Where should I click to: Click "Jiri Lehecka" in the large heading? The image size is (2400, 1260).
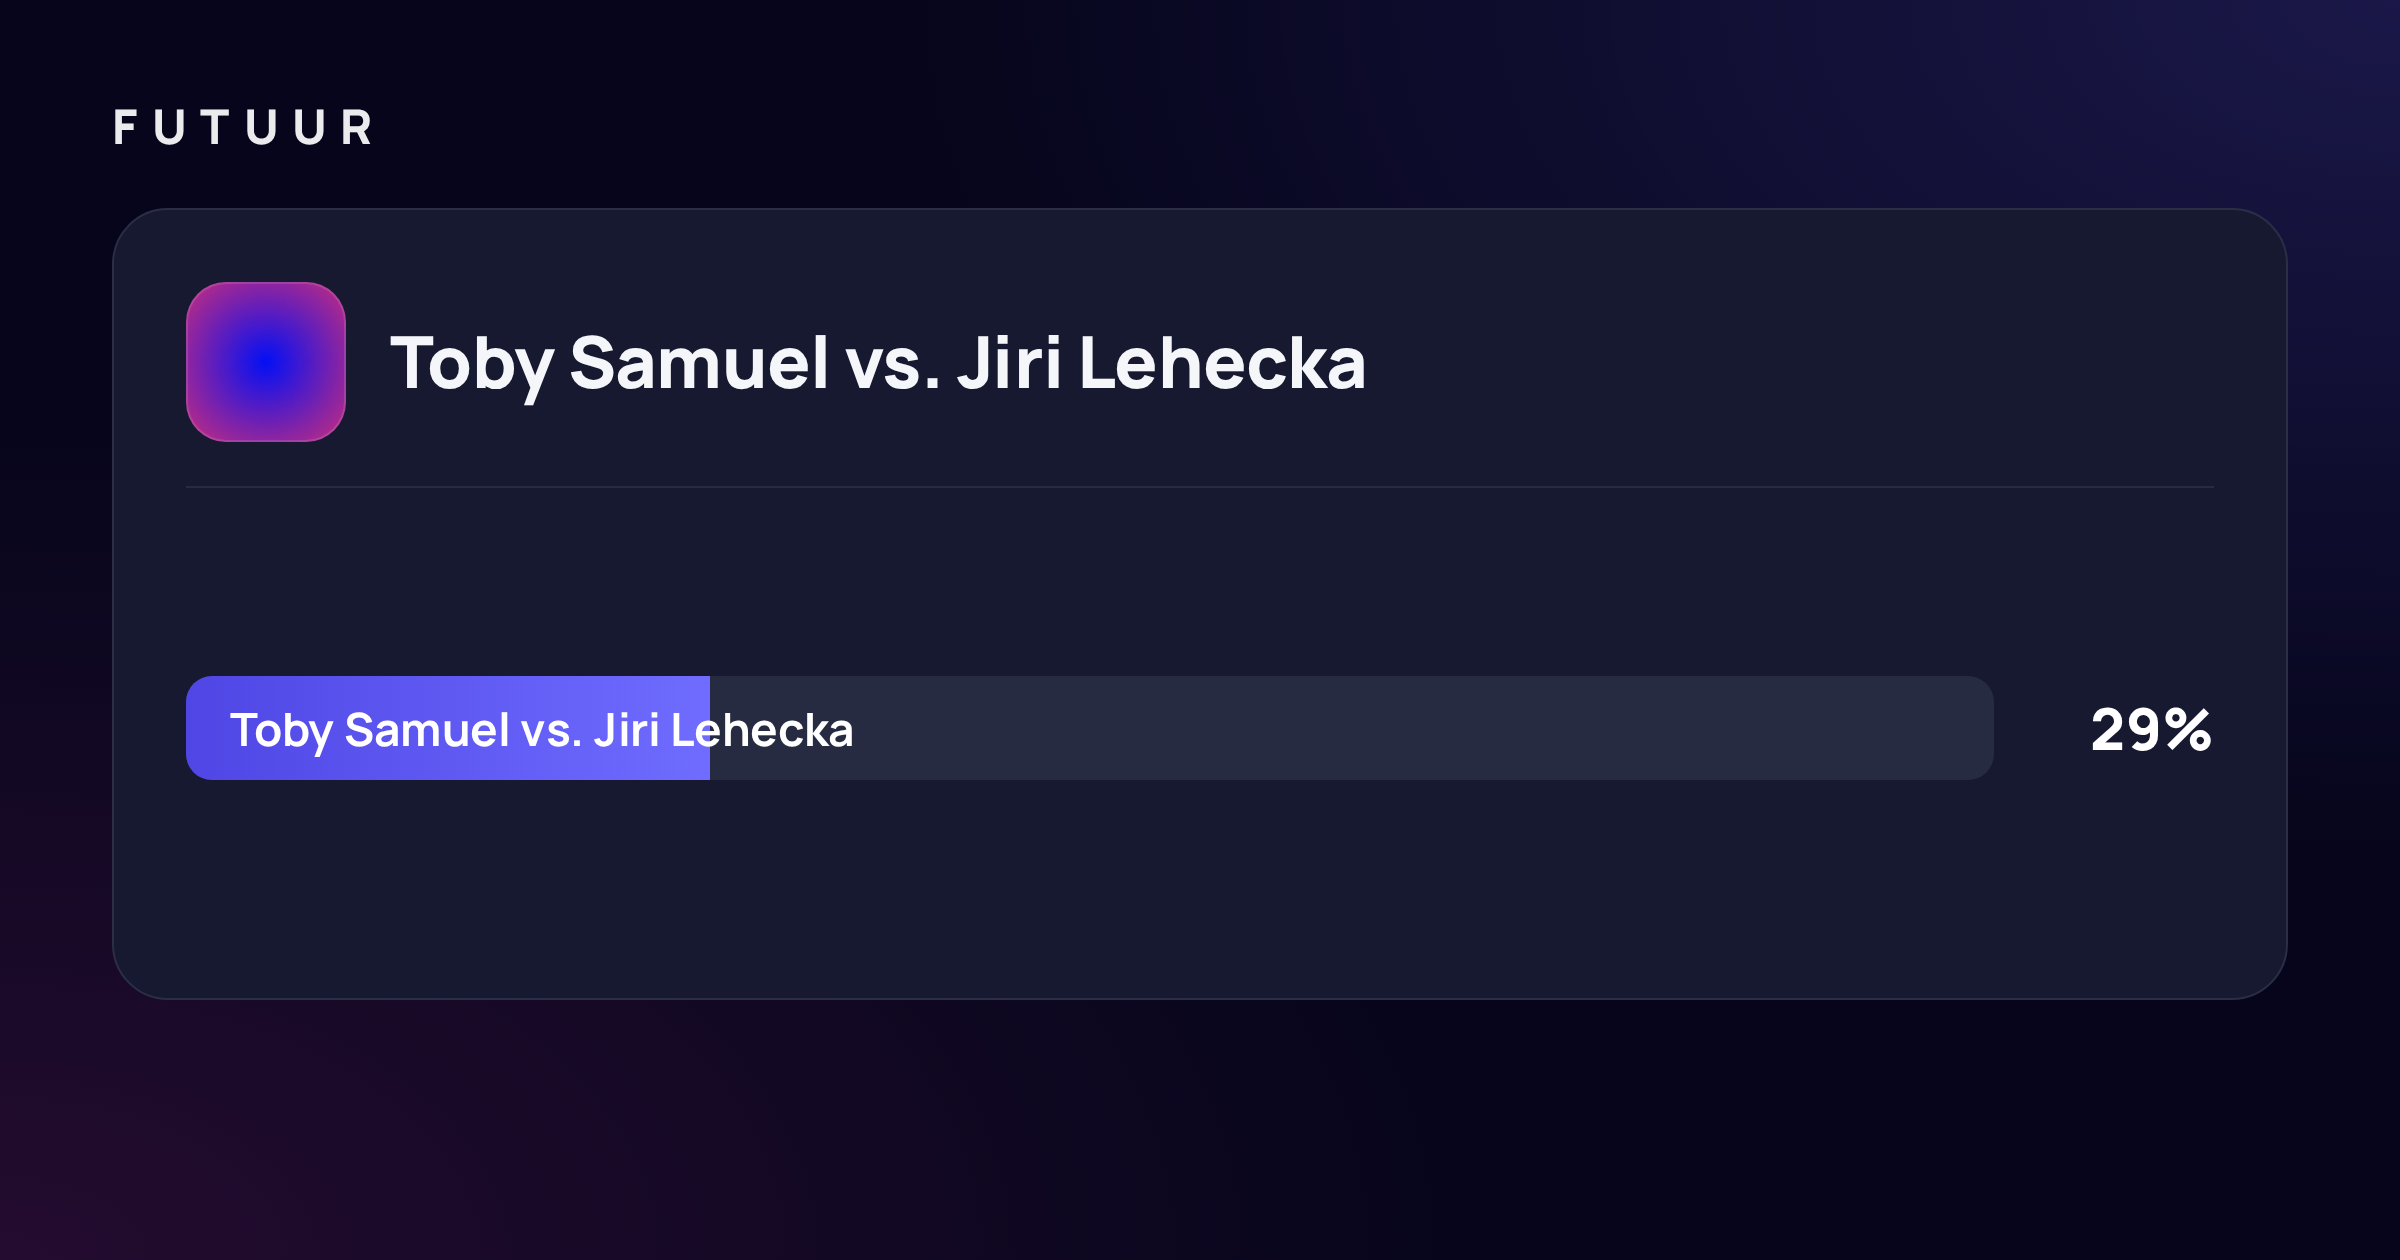pos(1161,363)
